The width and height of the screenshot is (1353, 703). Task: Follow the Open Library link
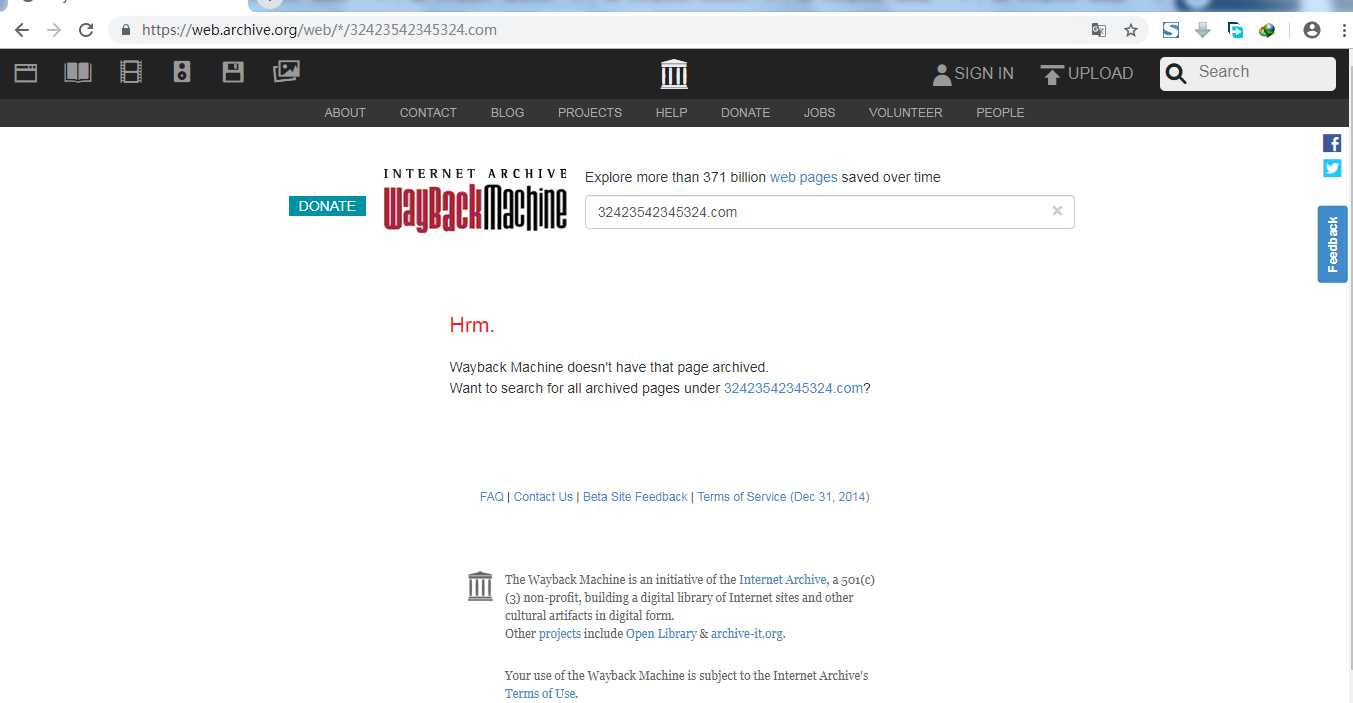[x=661, y=634]
